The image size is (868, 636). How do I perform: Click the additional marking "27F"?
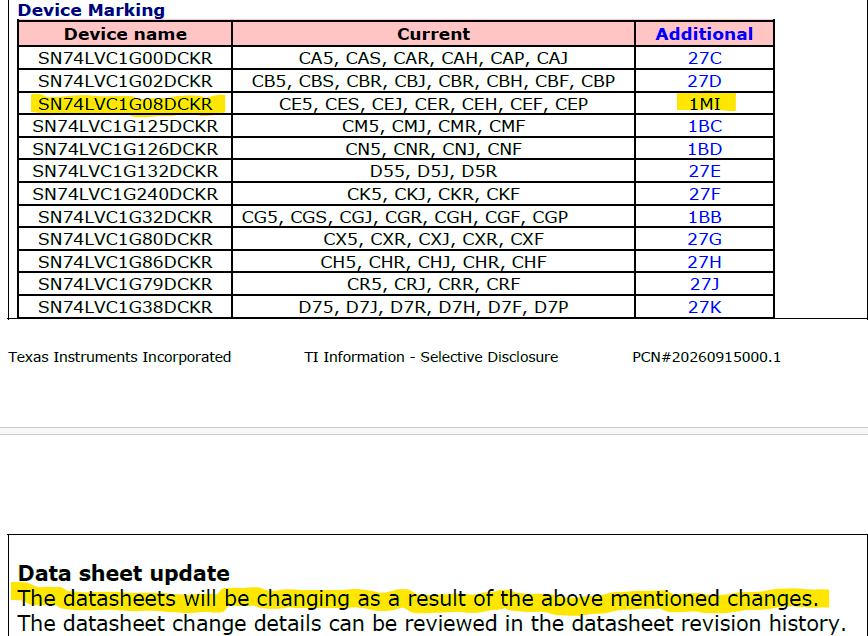coord(705,194)
